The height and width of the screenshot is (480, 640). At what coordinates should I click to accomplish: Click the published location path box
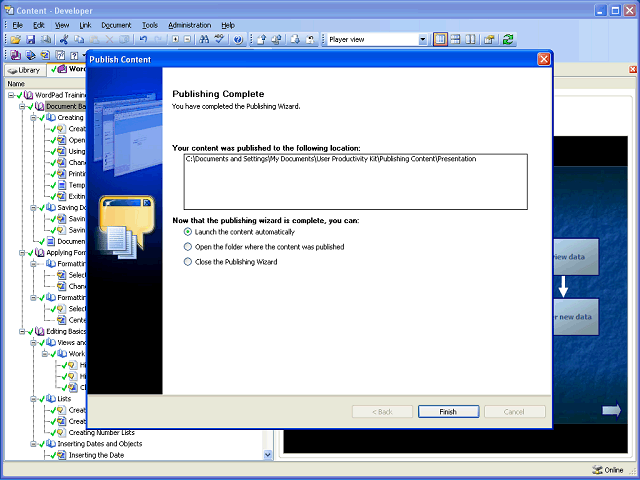coord(356,182)
